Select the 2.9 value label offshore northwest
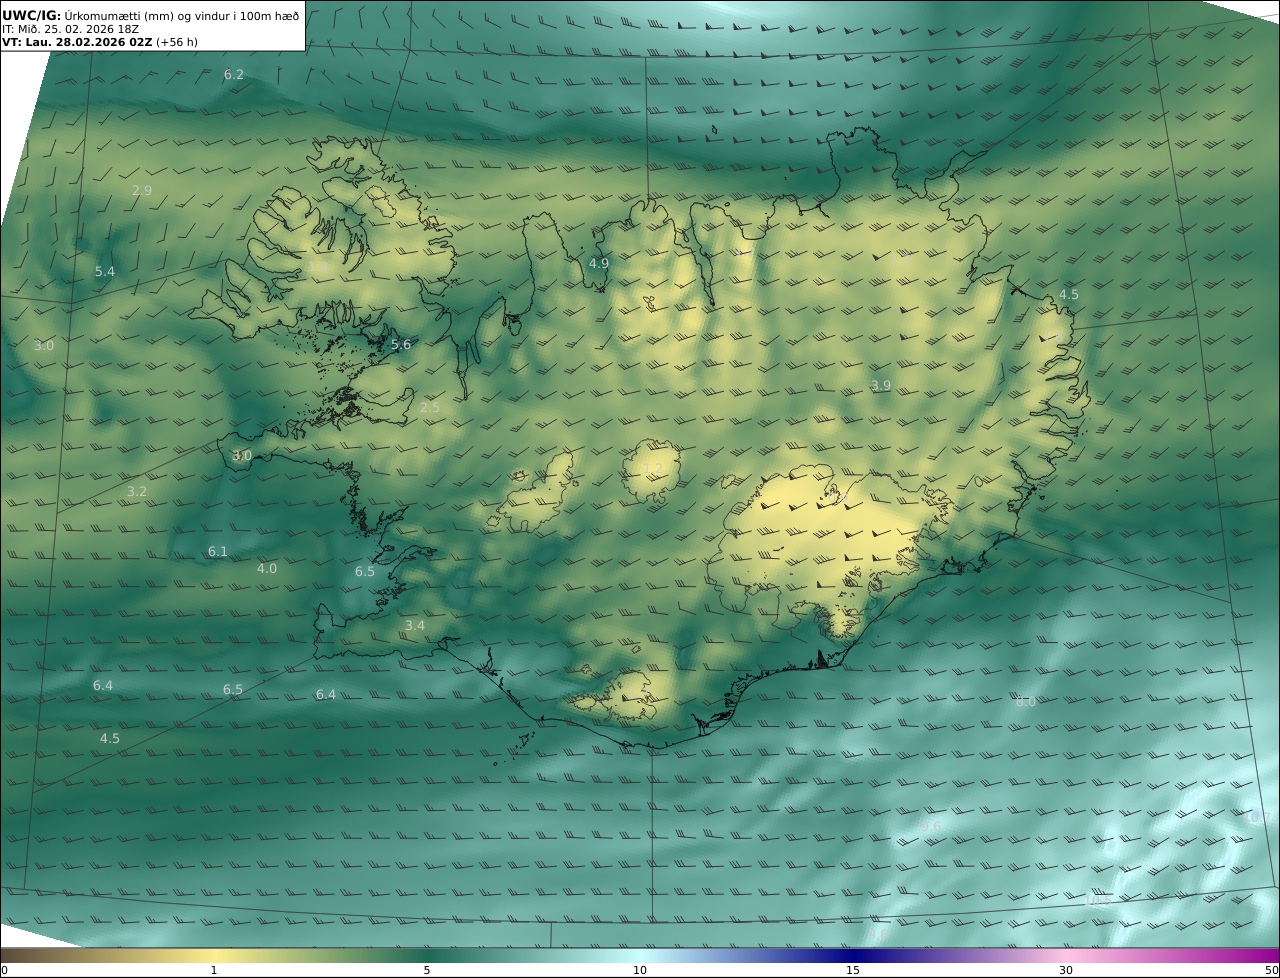This screenshot has height=978, width=1280. point(142,190)
